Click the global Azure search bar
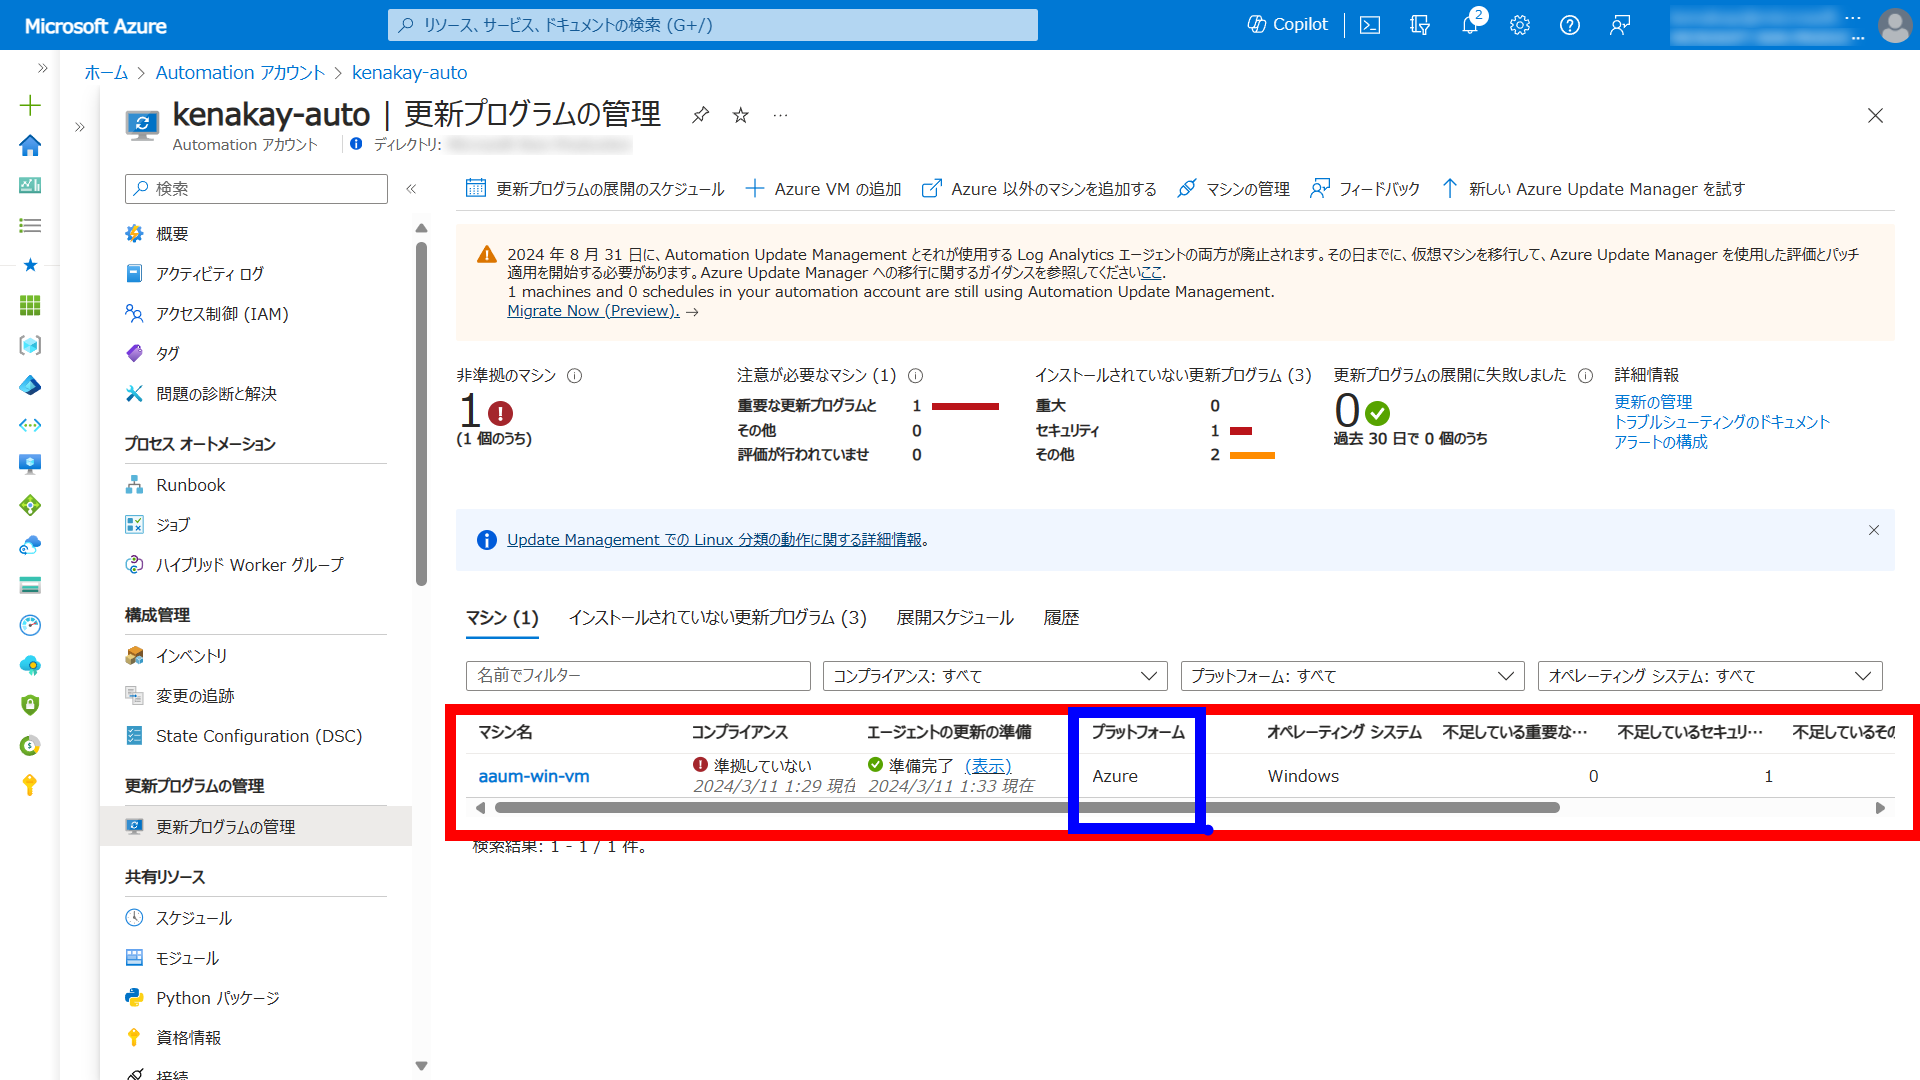This screenshot has height=1080, width=1920. click(712, 25)
